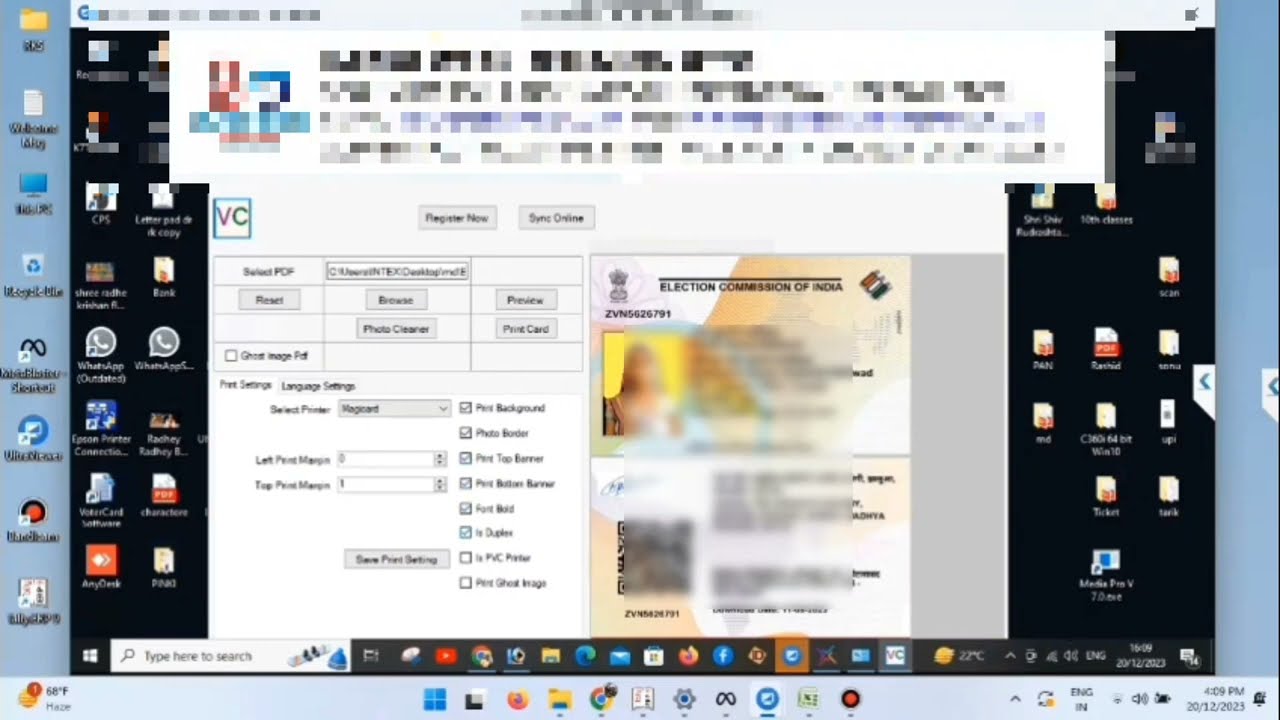Expand hidden tray icons in remote taskbar
The image size is (1280, 720).
pos(1010,656)
